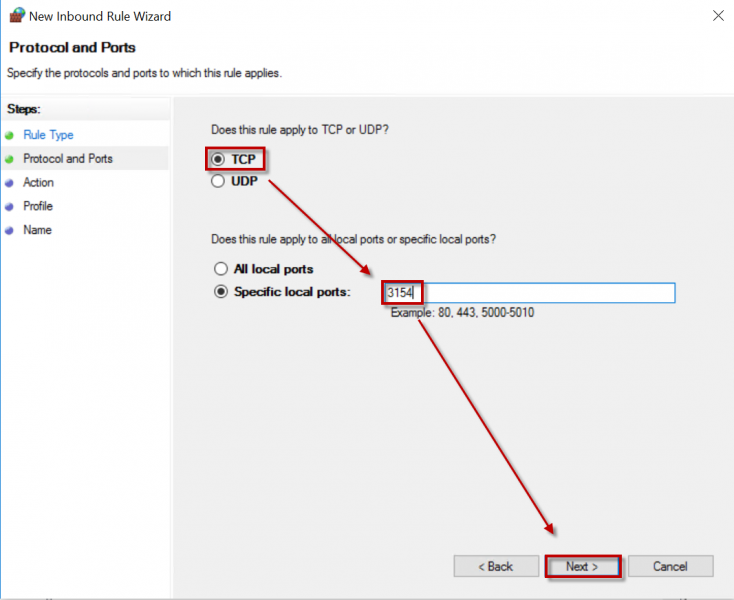Click the blue bullet beside Action step
734x600 pixels.
[x=10, y=183]
